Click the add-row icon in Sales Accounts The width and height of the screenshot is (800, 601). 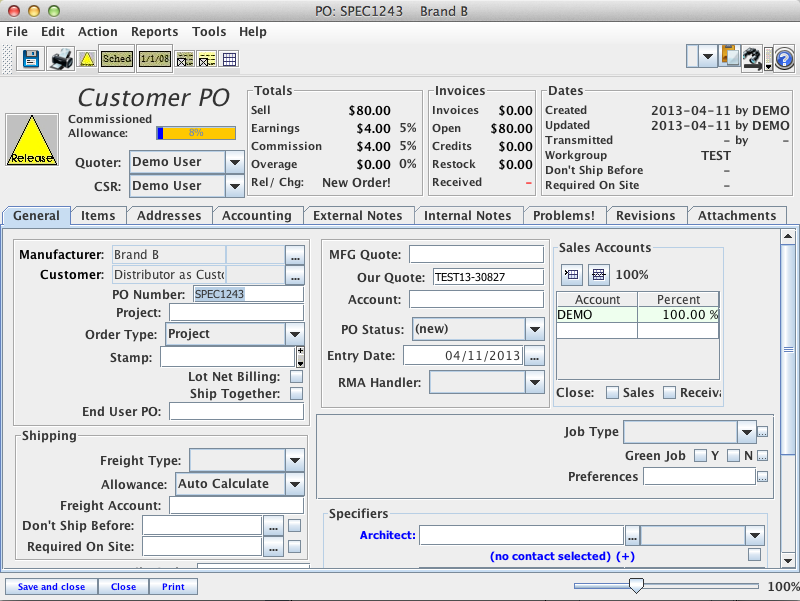point(572,274)
